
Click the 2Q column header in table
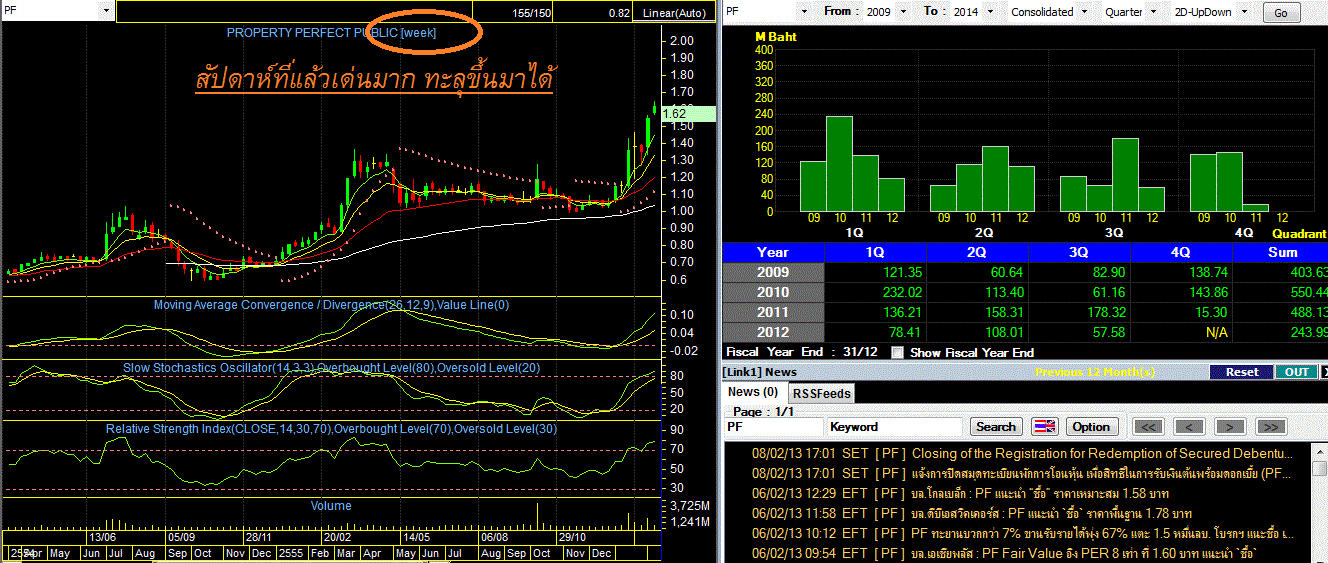(977, 252)
